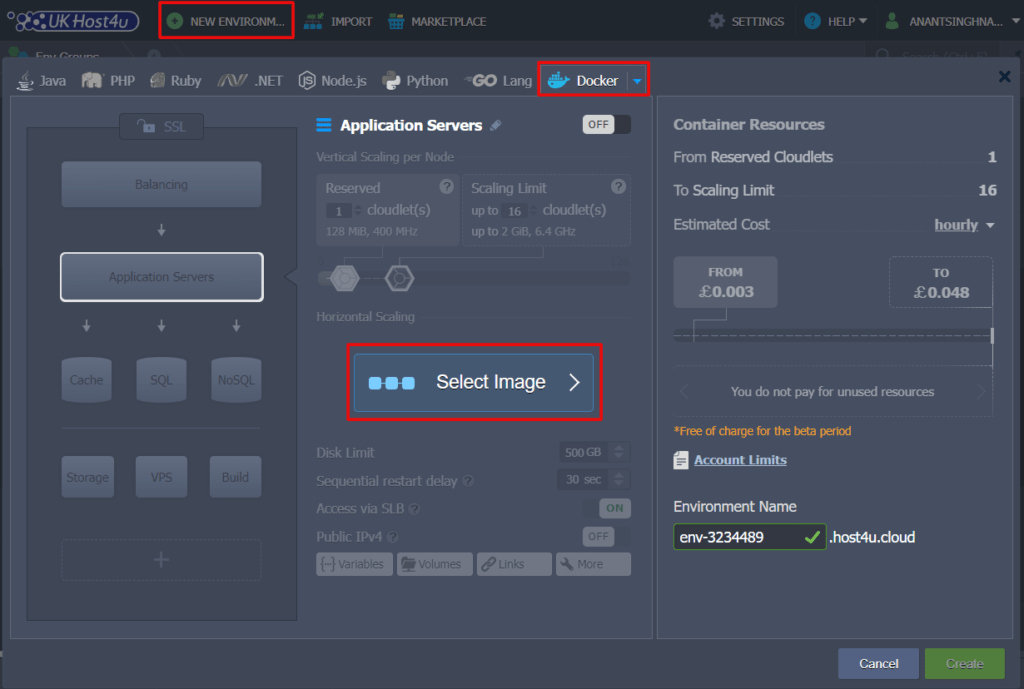This screenshot has width=1024, height=689.
Task: Open the Variables settings
Action: [x=354, y=564]
